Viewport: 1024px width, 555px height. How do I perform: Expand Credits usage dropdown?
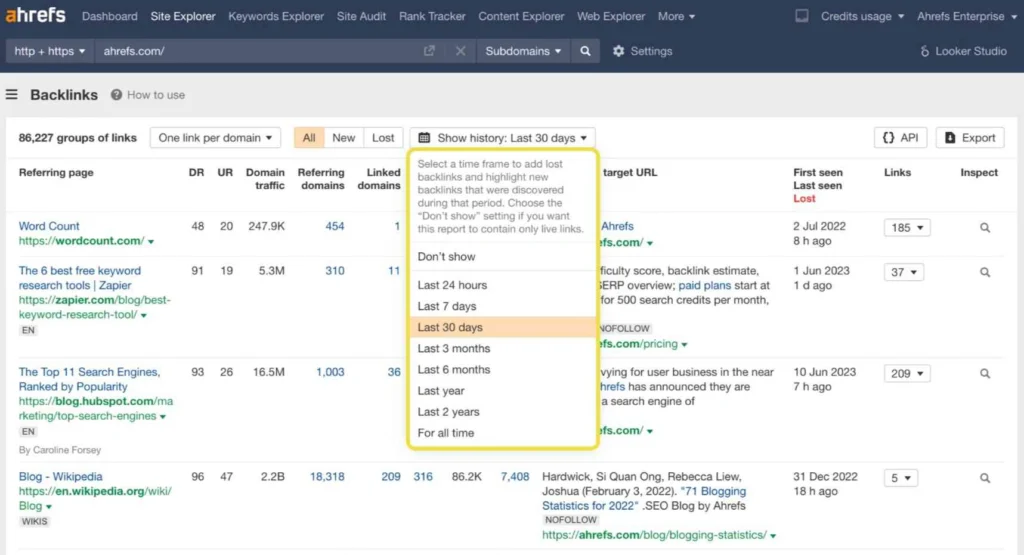[x=863, y=16]
